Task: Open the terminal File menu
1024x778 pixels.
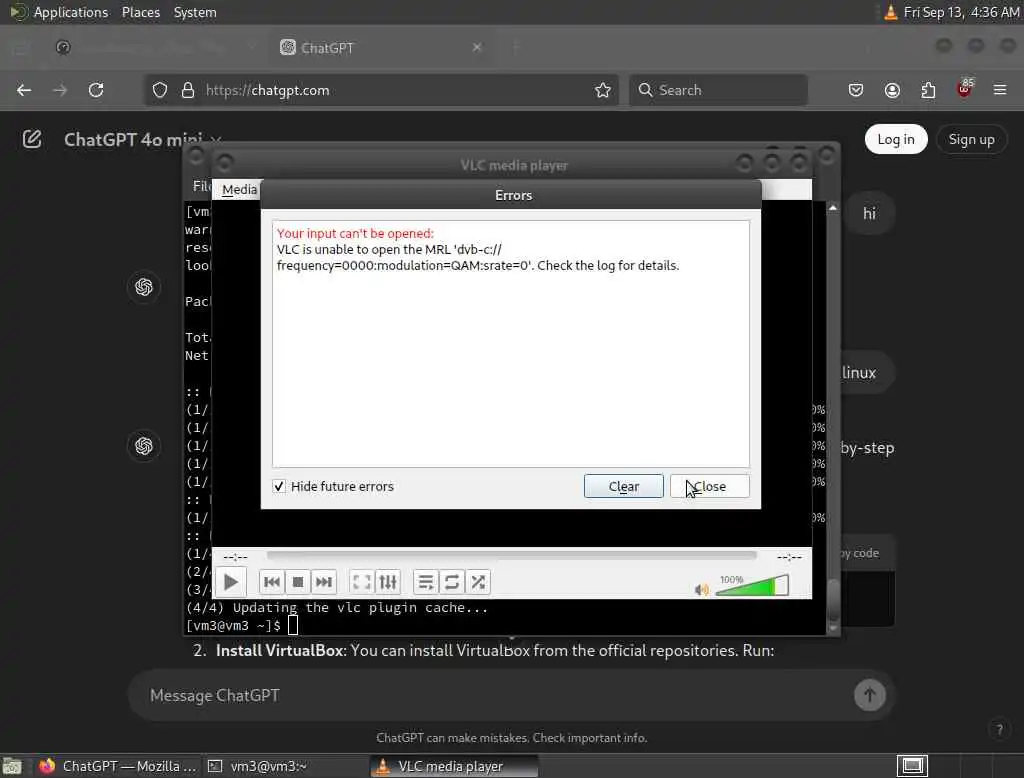Action: click(201, 186)
